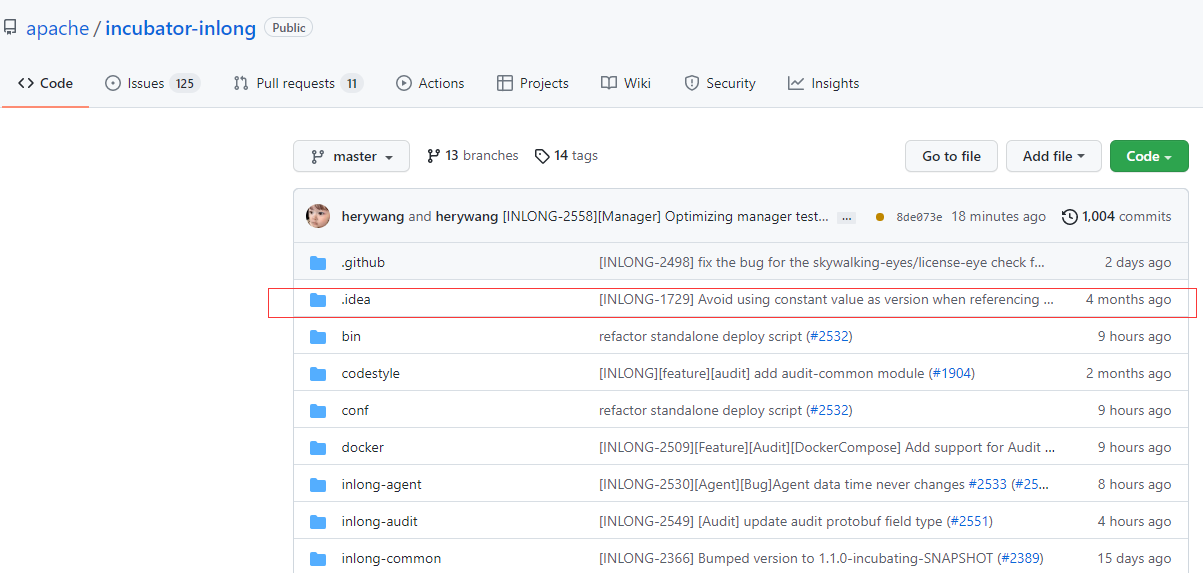Click the incubator-inlong repository name
This screenshot has height=573, width=1203.
click(x=180, y=28)
